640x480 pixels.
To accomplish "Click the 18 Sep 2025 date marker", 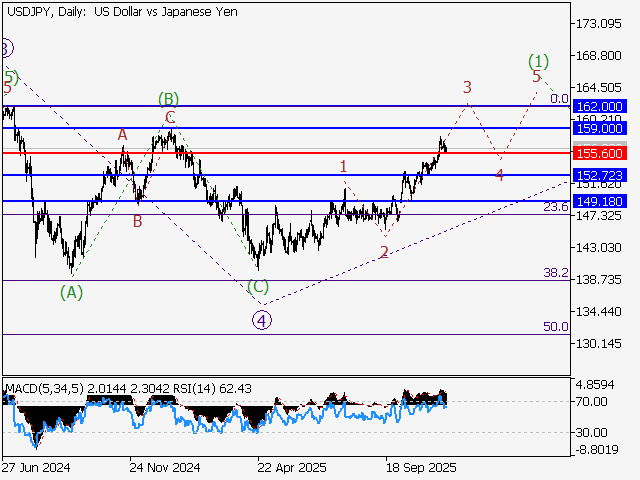I will (x=421, y=467).
